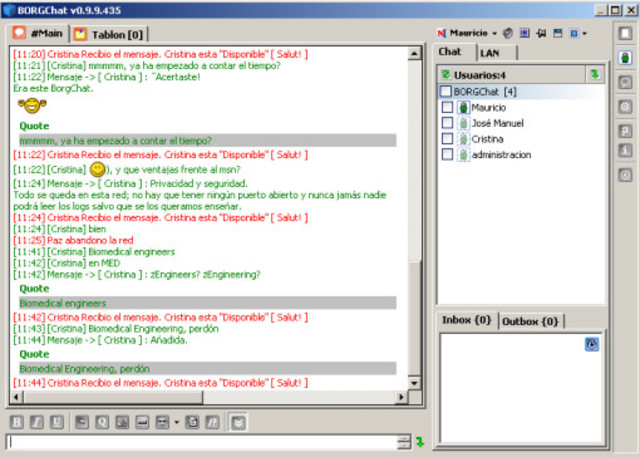This screenshot has height=457, width=640.
Task: Click the message box stepper up arrow
Action: (x=404, y=439)
